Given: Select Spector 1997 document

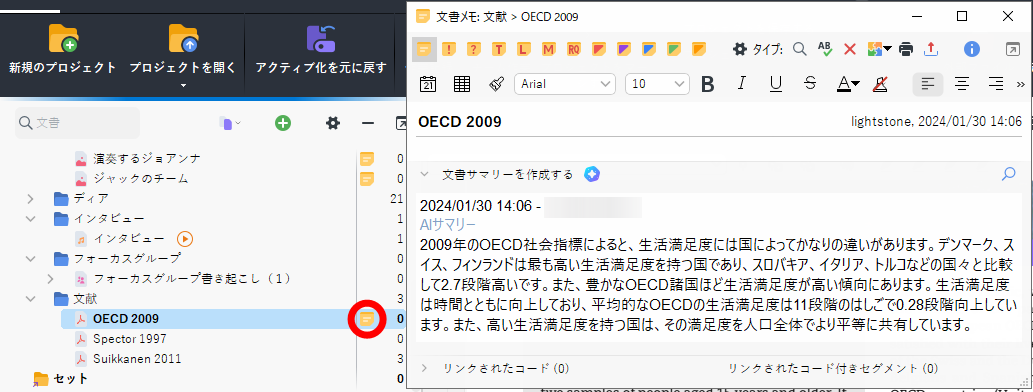Looking at the screenshot, I should pos(130,339).
